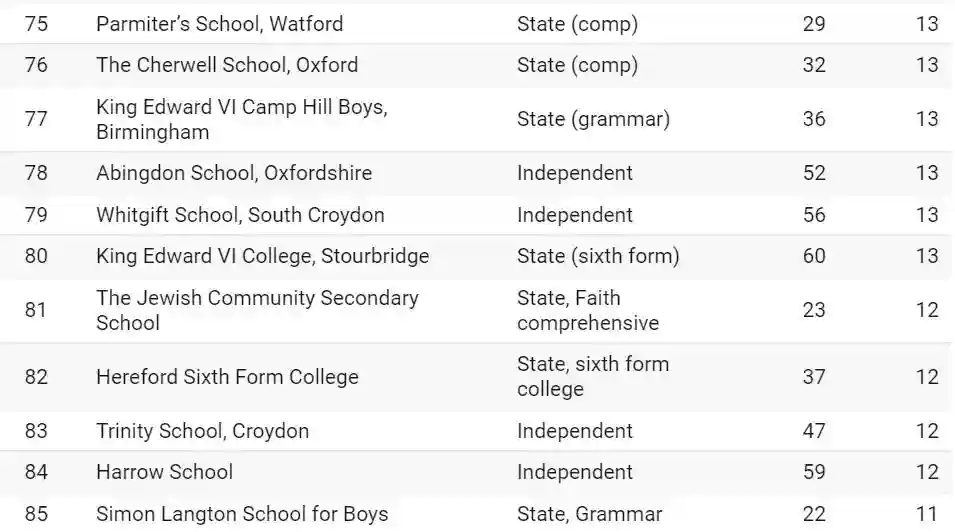Click Simon Langton School for Boys

click(242, 514)
